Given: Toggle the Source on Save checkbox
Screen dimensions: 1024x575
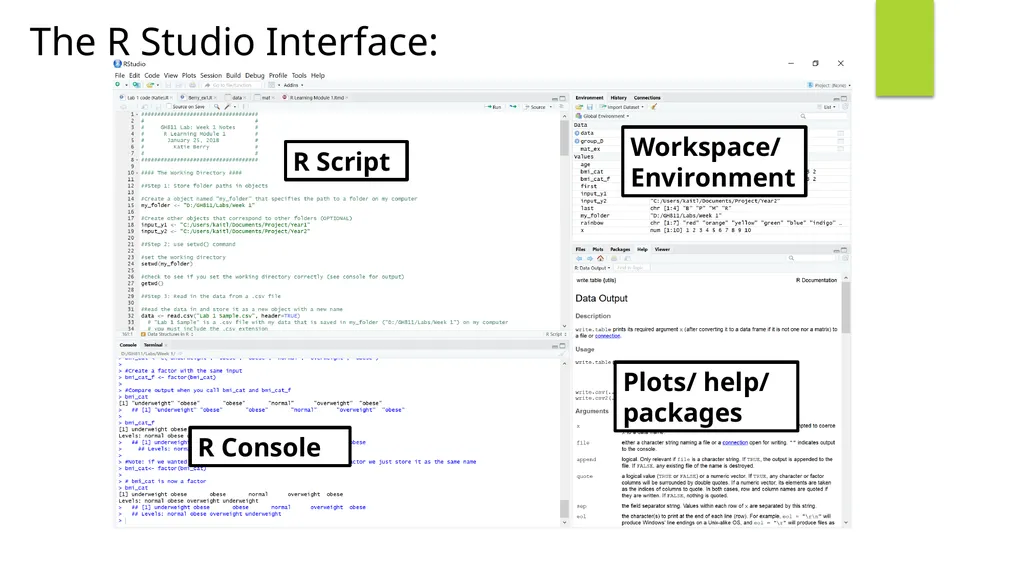Looking at the screenshot, I should [169, 107].
